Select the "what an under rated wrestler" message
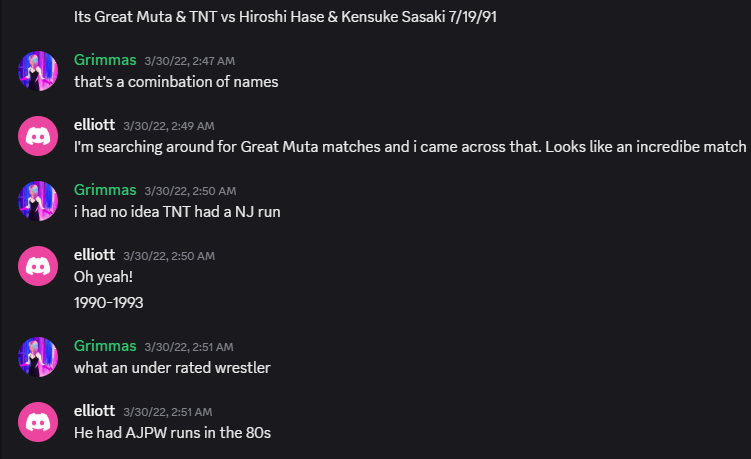 tap(172, 368)
